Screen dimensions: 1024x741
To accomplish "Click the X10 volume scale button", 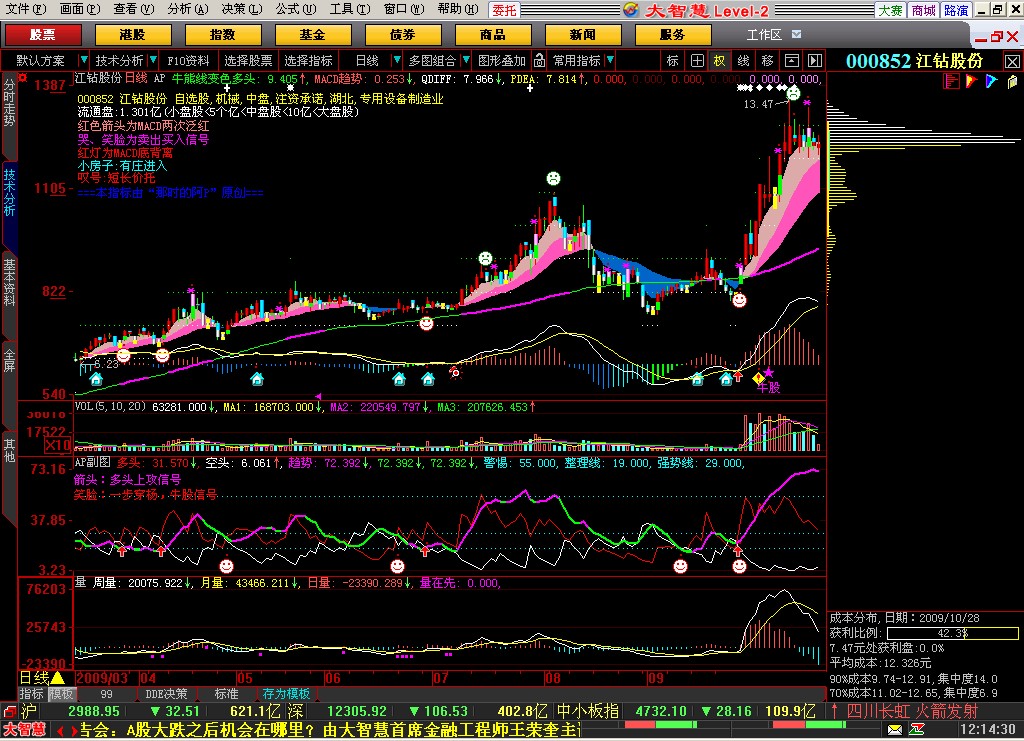I will (57, 445).
